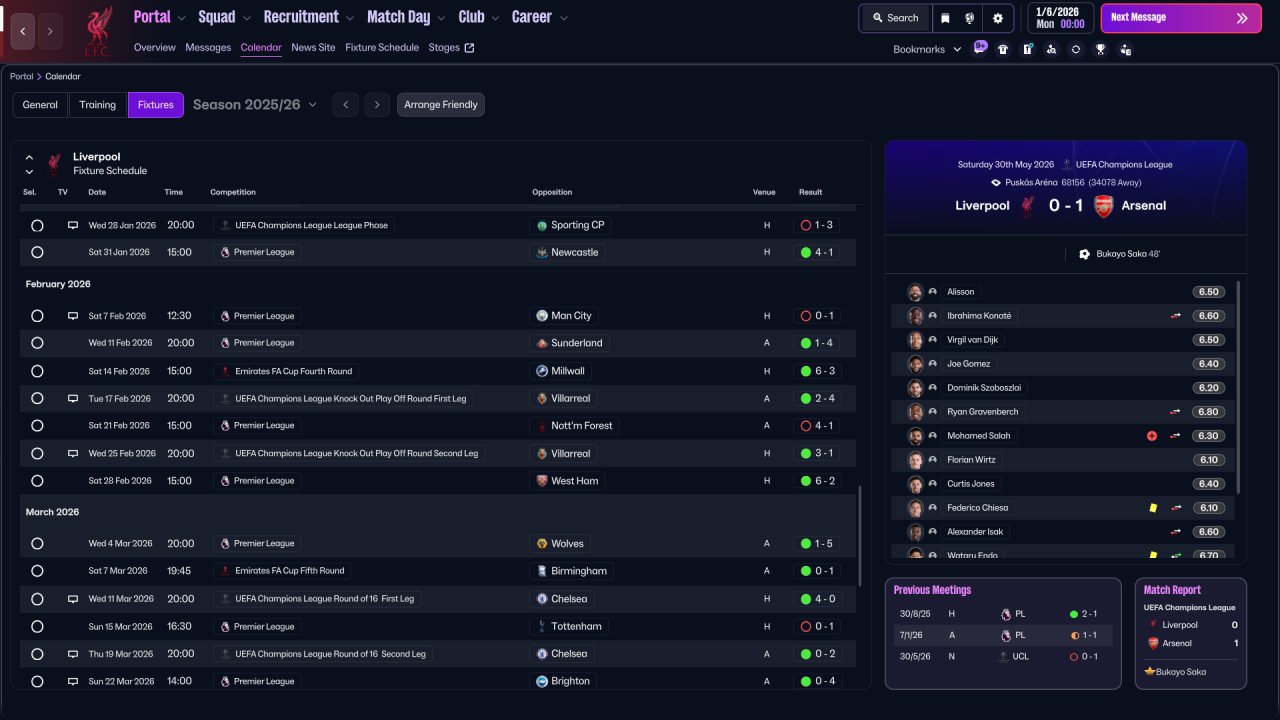Open the world globe icon
1280x720 pixels.
click(x=970, y=18)
